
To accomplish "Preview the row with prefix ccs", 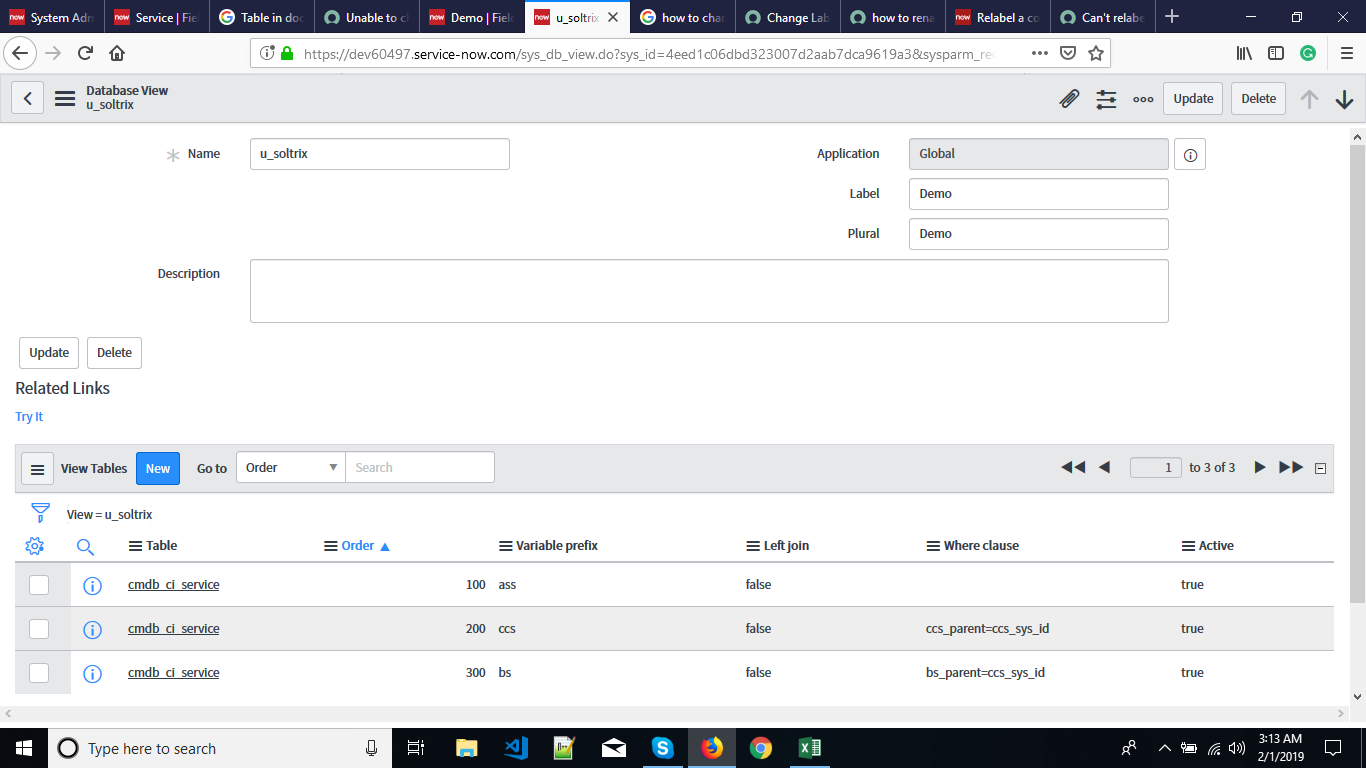I will 92,629.
